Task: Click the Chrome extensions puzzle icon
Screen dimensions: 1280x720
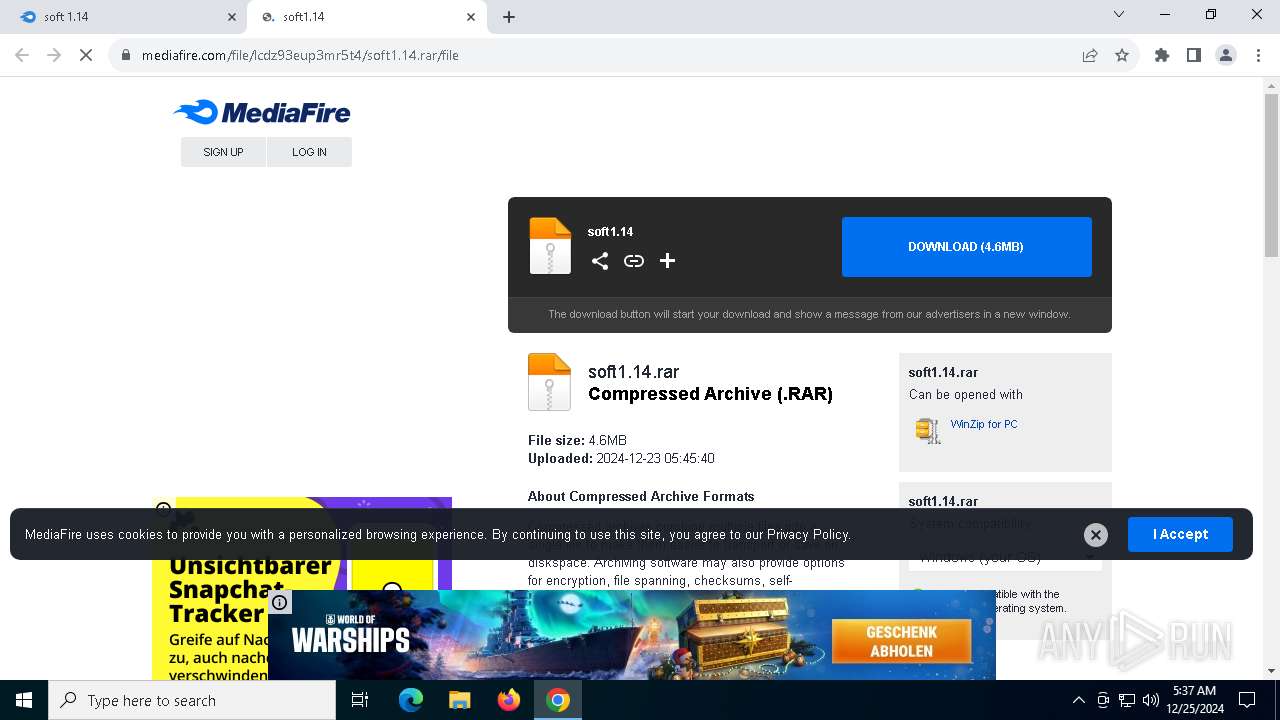Action: pyautogui.click(x=1162, y=55)
